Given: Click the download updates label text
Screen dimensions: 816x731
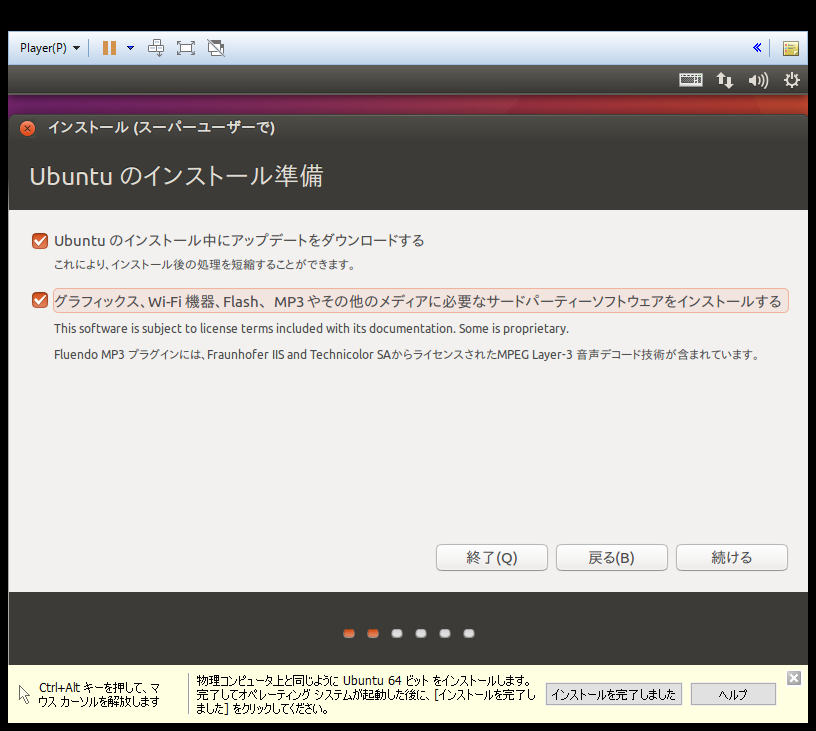Looking at the screenshot, I should (239, 241).
